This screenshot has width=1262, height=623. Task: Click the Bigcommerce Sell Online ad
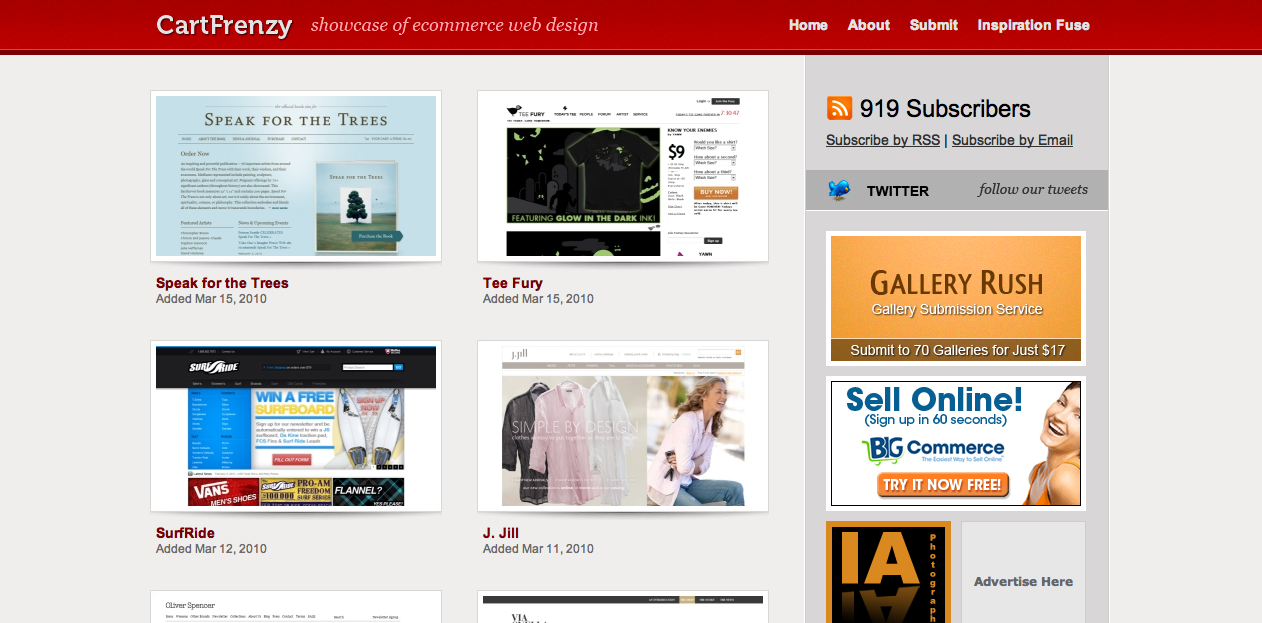tap(956, 443)
